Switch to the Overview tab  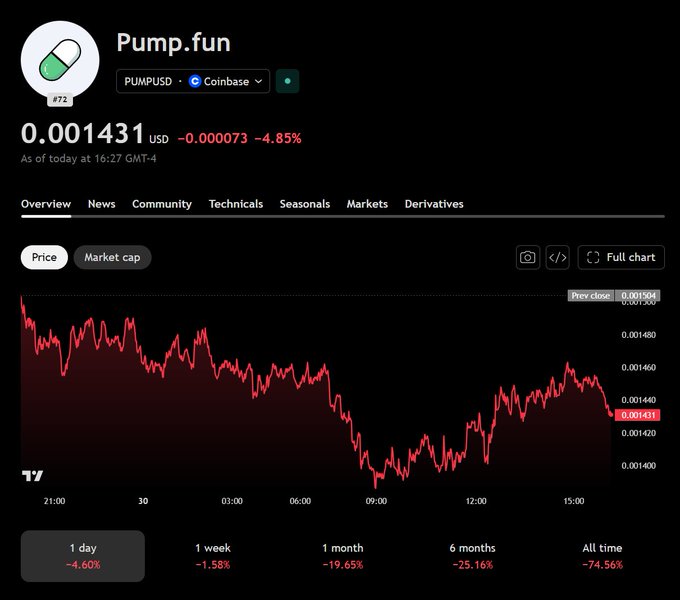(x=46, y=204)
